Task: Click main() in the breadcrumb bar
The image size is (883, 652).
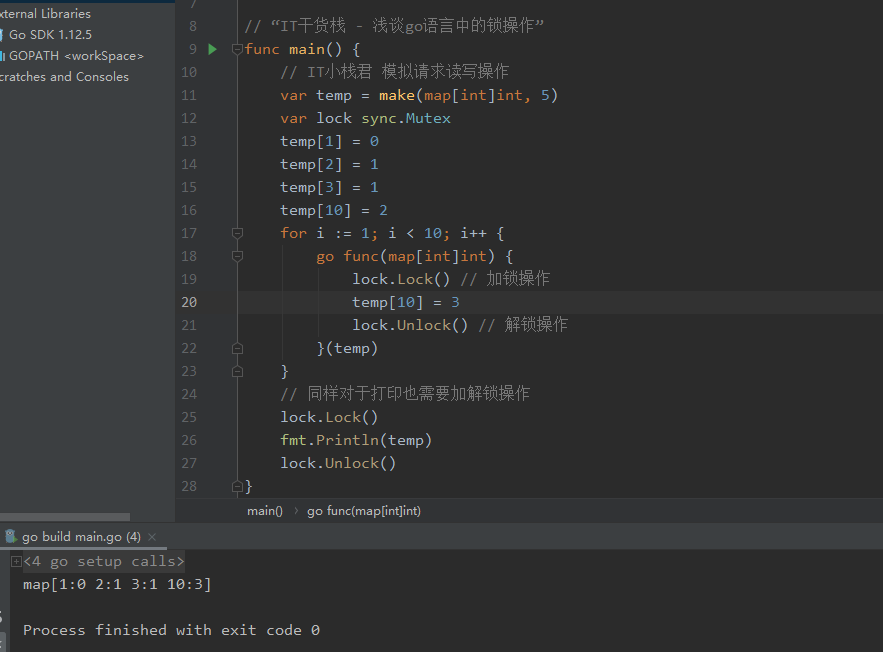Action: pyautogui.click(x=265, y=511)
